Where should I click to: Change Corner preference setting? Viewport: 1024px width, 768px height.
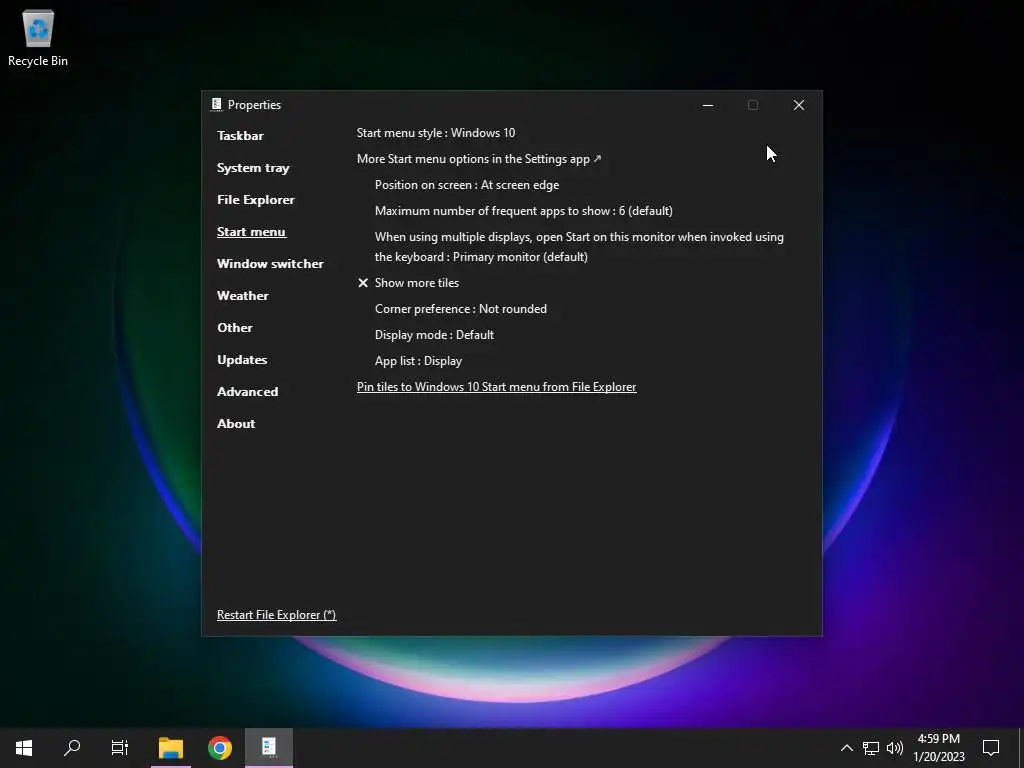coord(460,309)
